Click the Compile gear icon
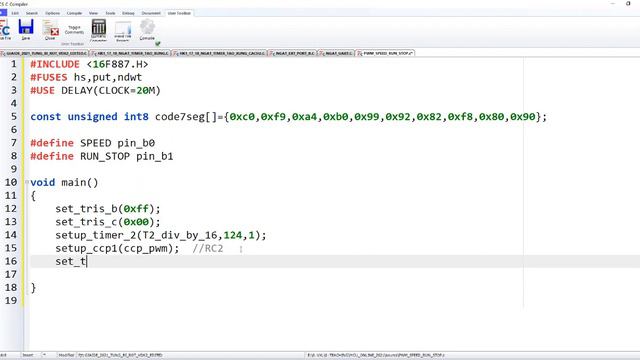 (x=147, y=30)
